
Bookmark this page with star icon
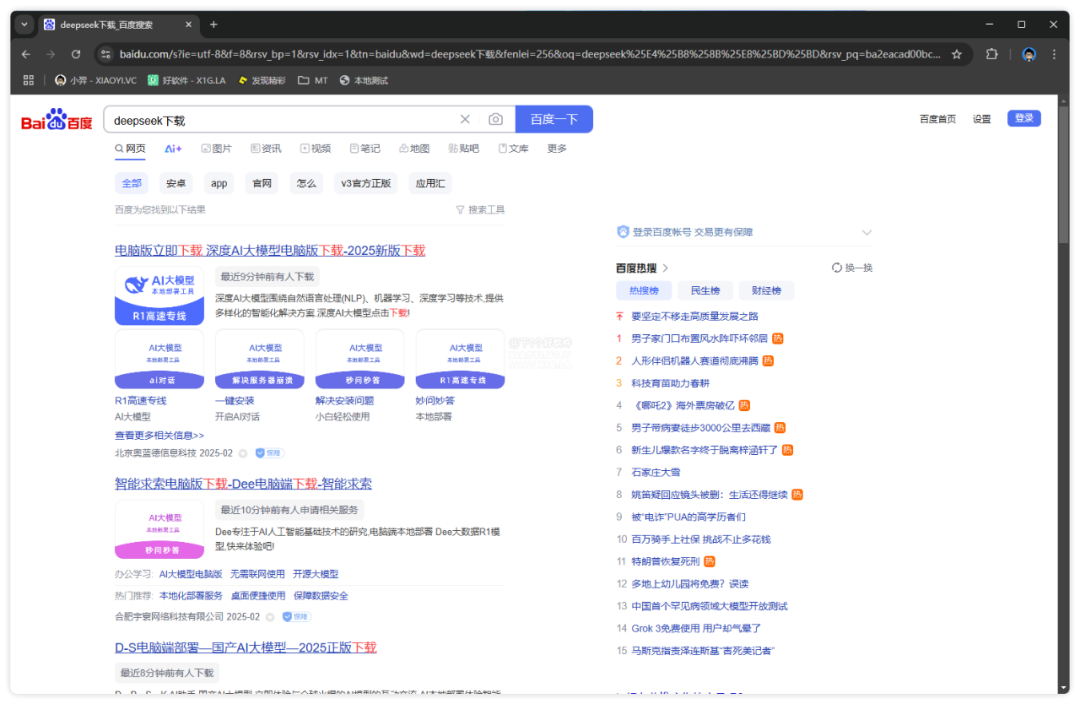coord(956,54)
